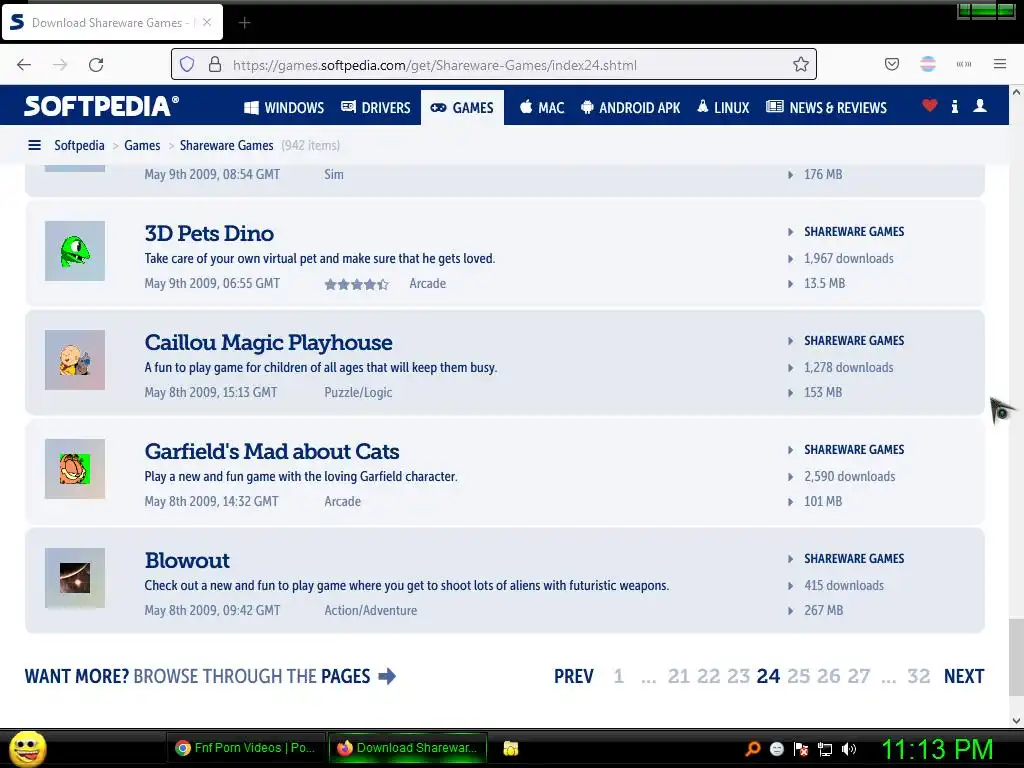Screen dimensions: 1024x768
Task: Open Firefox application menu hamburger
Action: (x=999, y=64)
